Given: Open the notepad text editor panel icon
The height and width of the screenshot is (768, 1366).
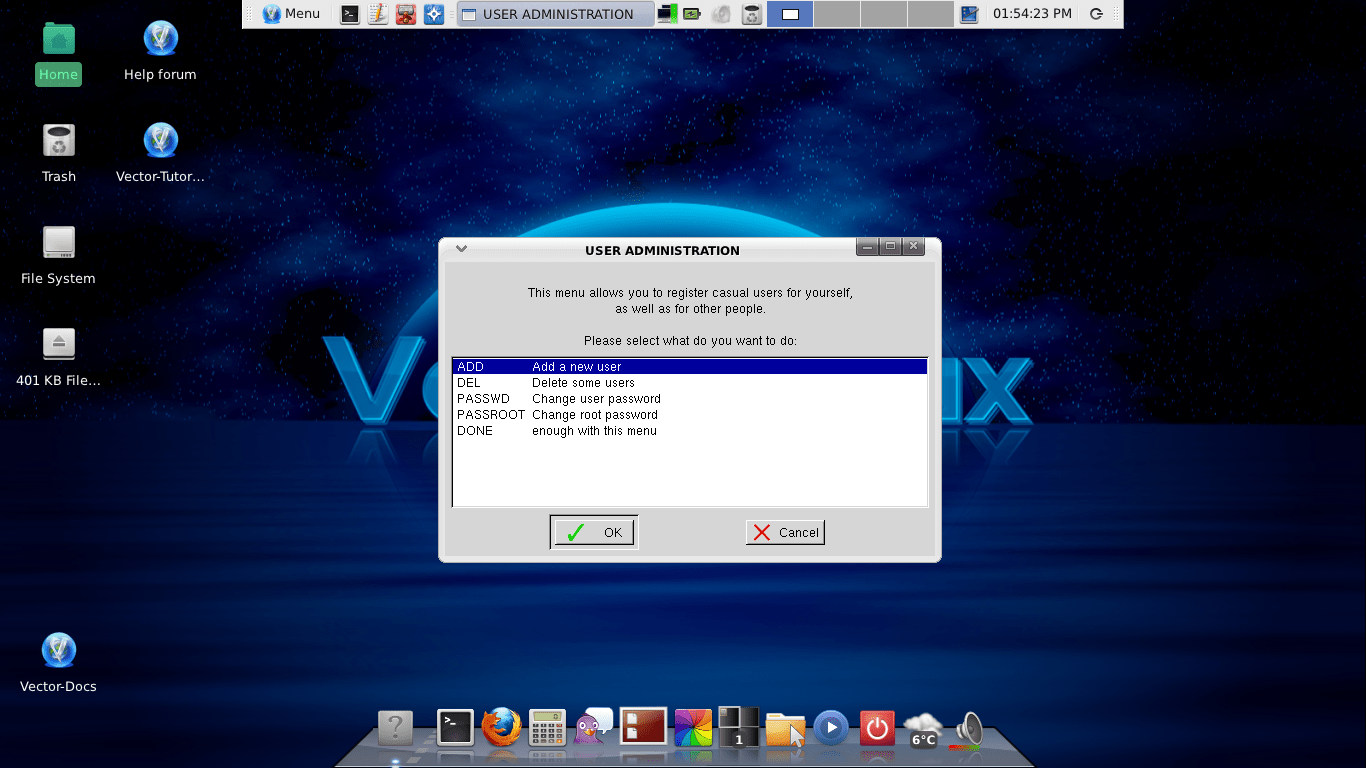Looking at the screenshot, I should click(378, 14).
